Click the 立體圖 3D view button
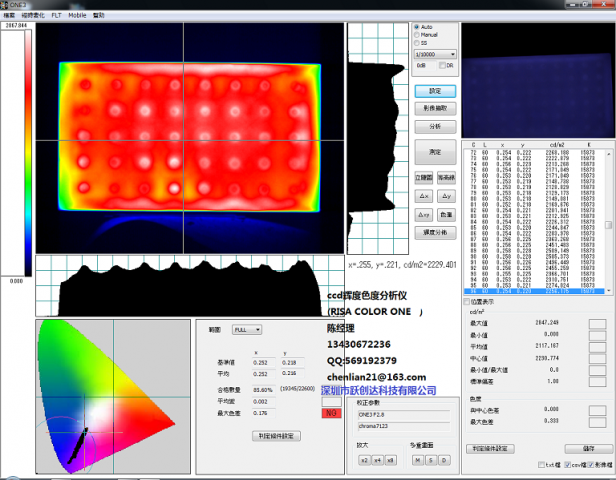Screen dimensions: 616x480 point(424,178)
